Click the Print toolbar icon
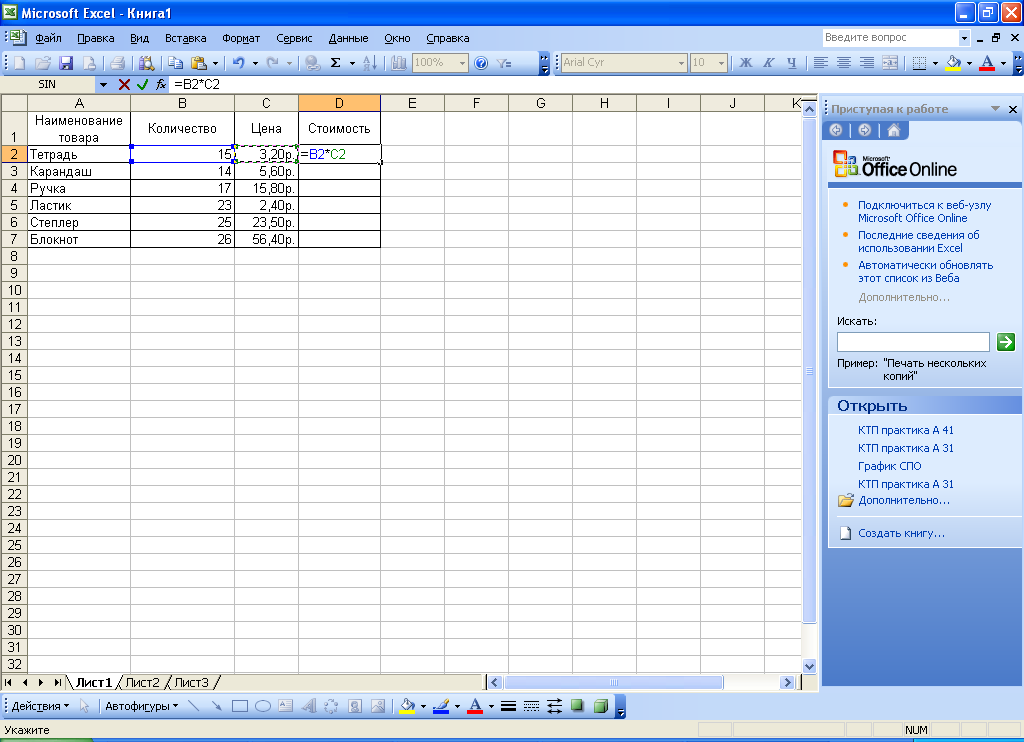 point(118,63)
